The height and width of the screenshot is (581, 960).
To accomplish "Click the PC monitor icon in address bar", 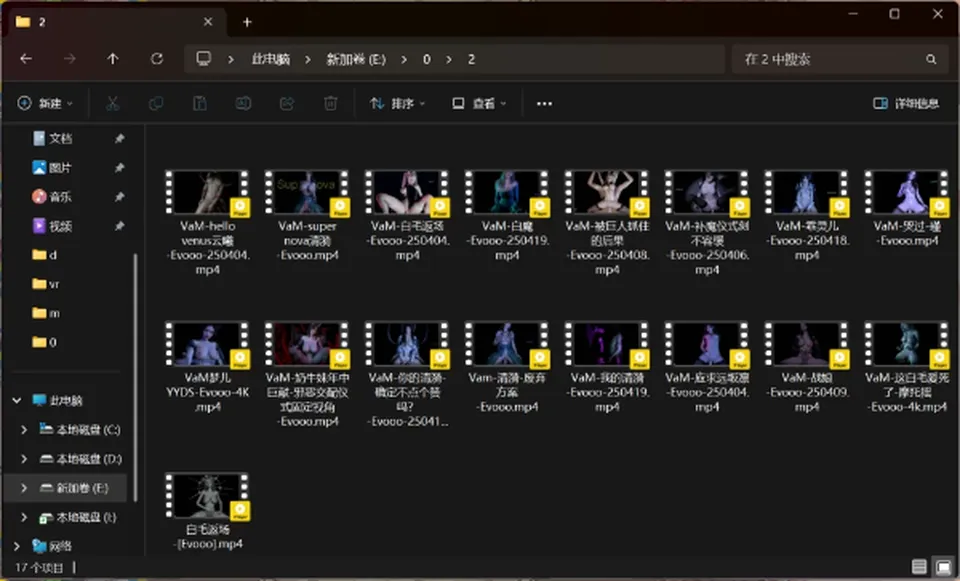I will (x=203, y=59).
